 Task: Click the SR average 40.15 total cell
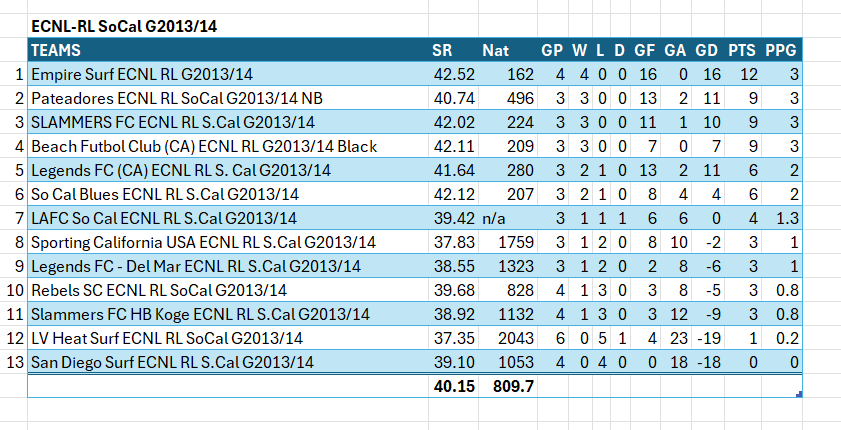click(453, 386)
